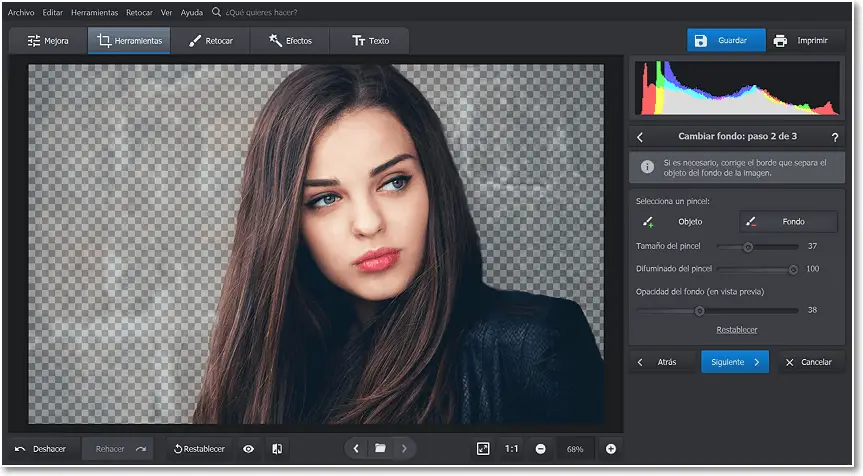This screenshot has width=863, height=476.
Task: Adjust the Opacidad del fondo slider
Action: click(717, 311)
